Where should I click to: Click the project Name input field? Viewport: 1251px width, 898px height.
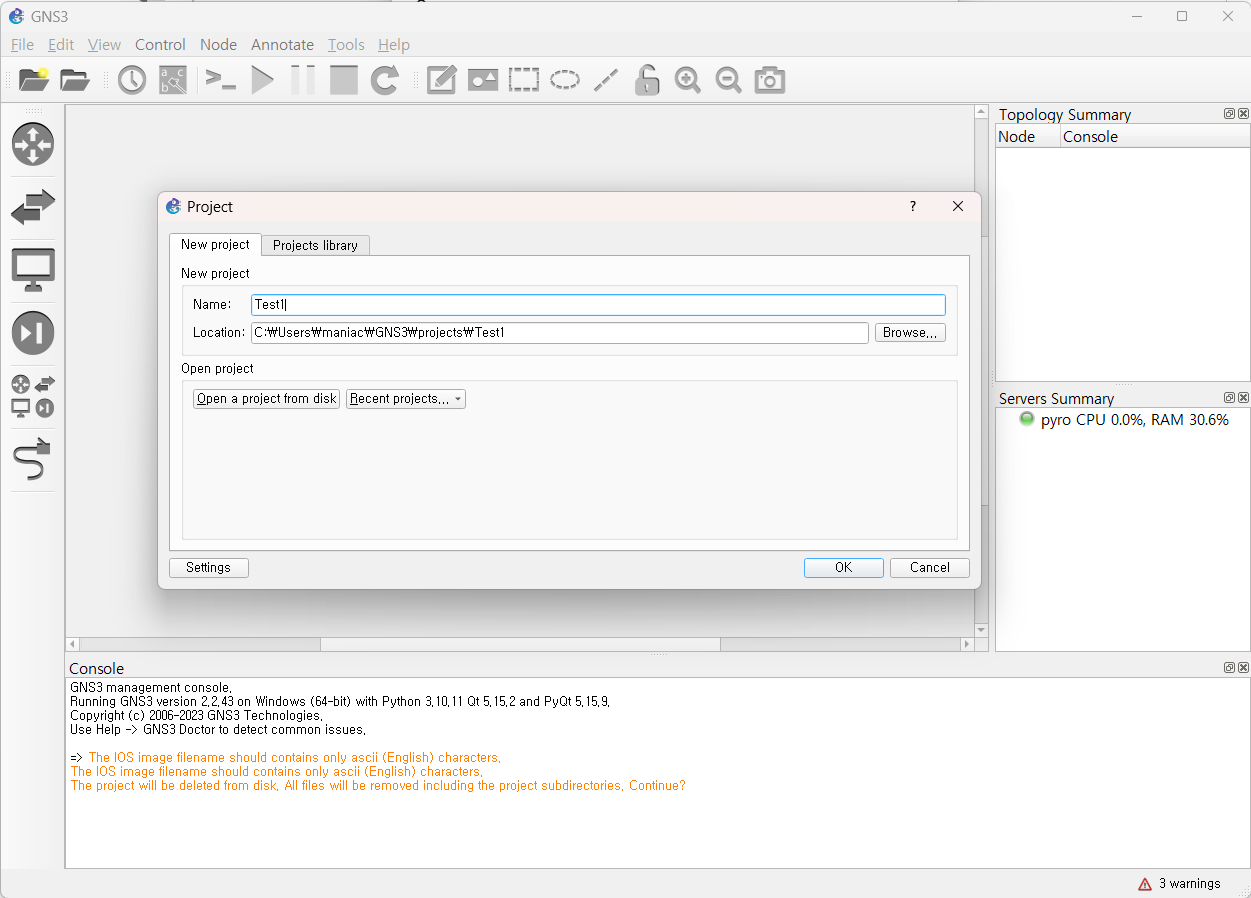[x=598, y=305]
